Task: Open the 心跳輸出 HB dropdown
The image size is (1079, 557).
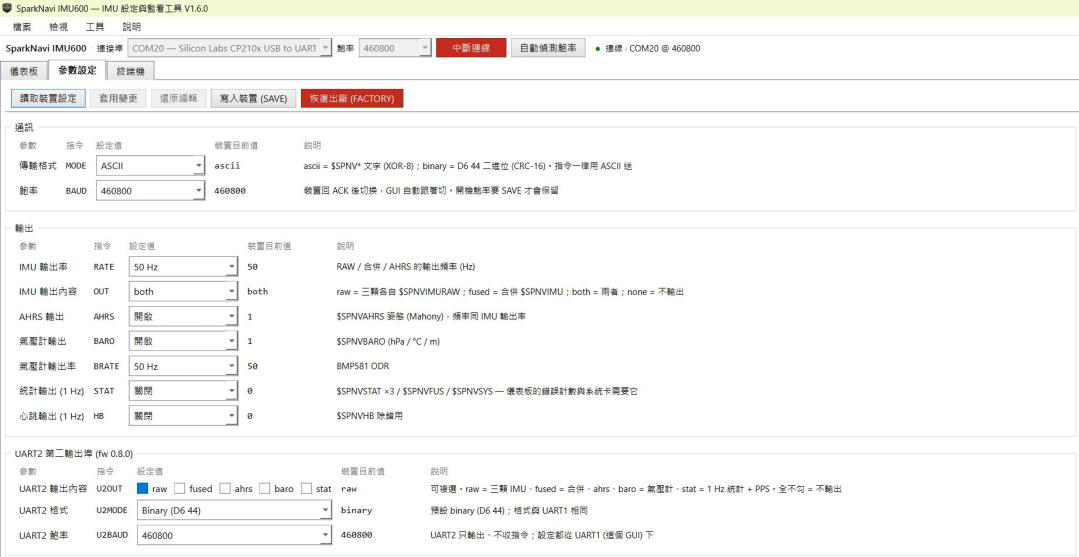Action: 183,416
